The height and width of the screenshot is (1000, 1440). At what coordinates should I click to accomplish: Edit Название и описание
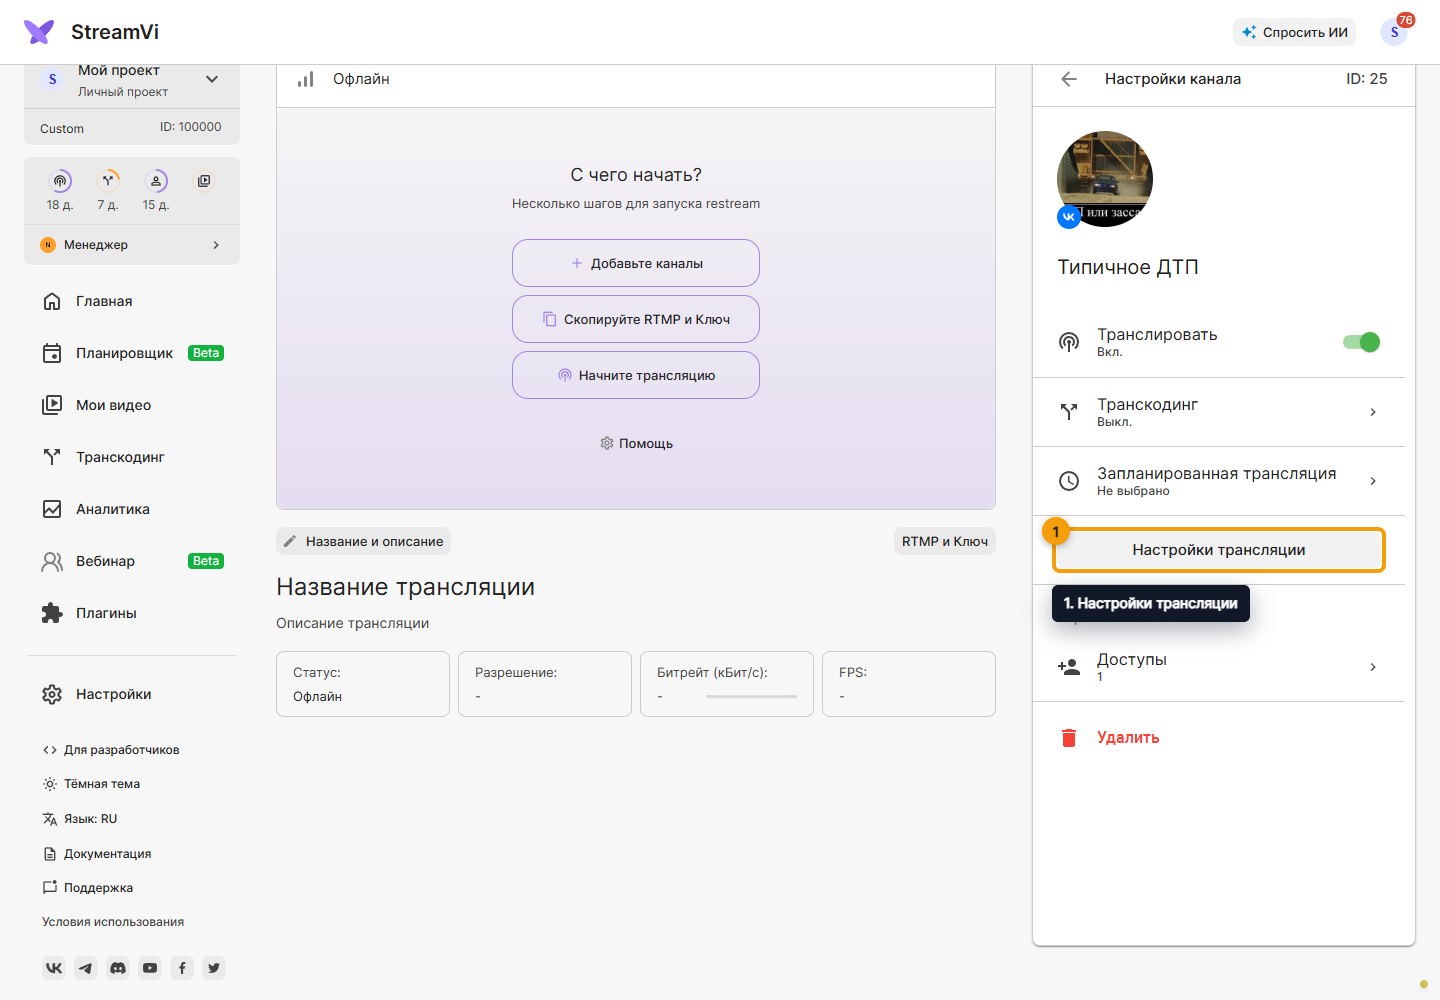pos(364,541)
